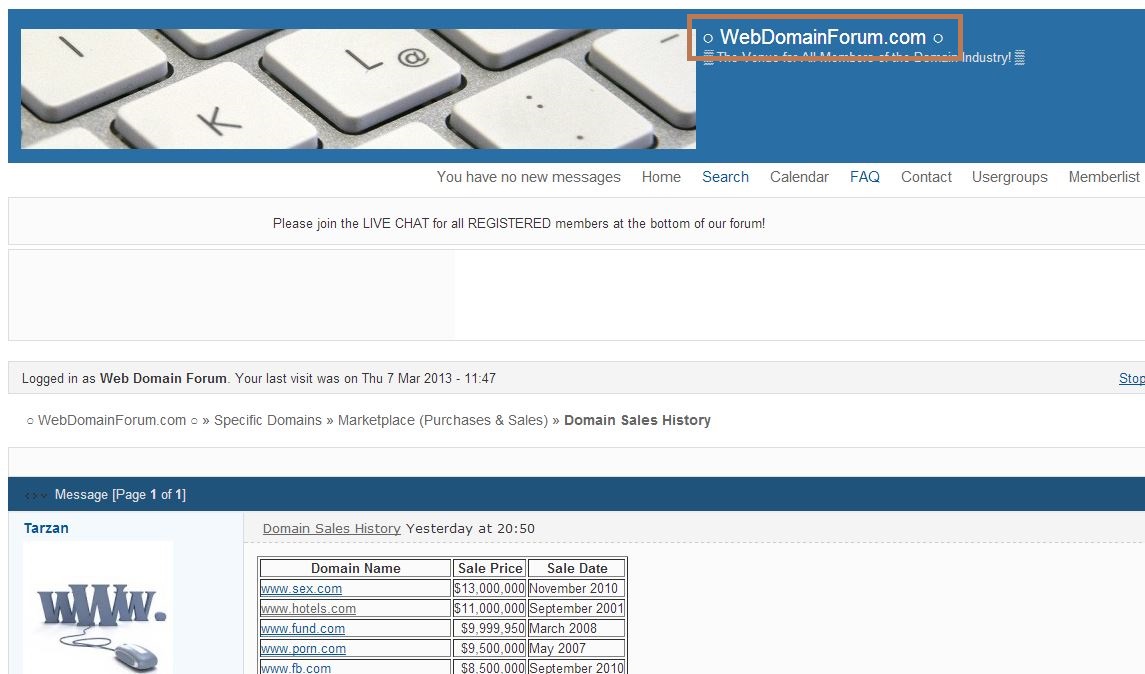The height and width of the screenshot is (674, 1145).
Task: Click the $13,000,000 sale price cell
Action: [x=489, y=588]
